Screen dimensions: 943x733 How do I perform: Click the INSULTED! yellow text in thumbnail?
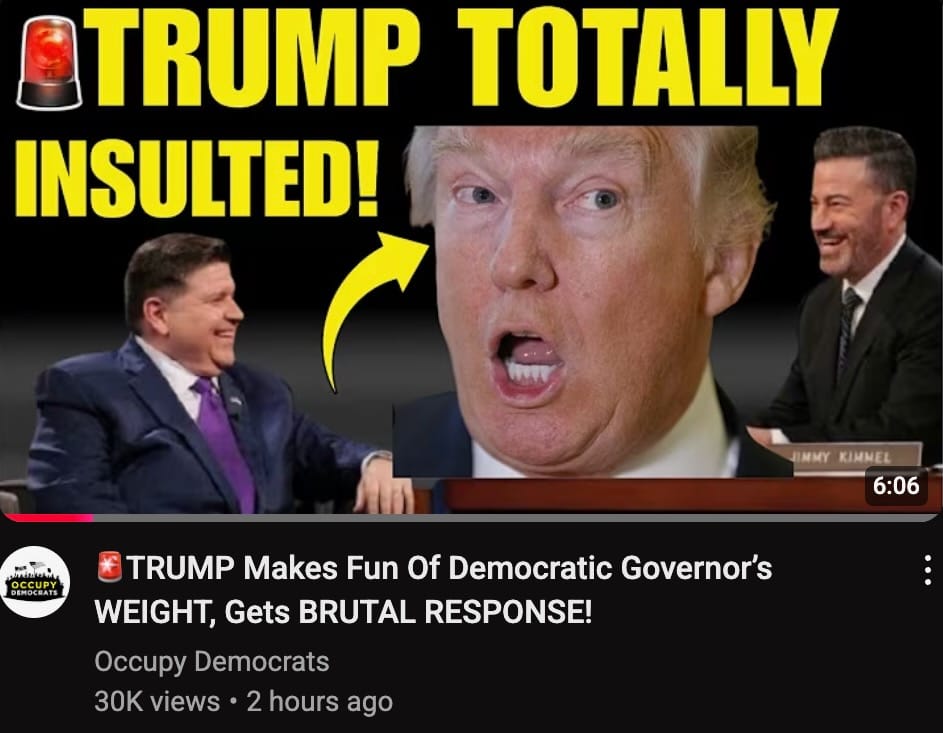(x=196, y=179)
